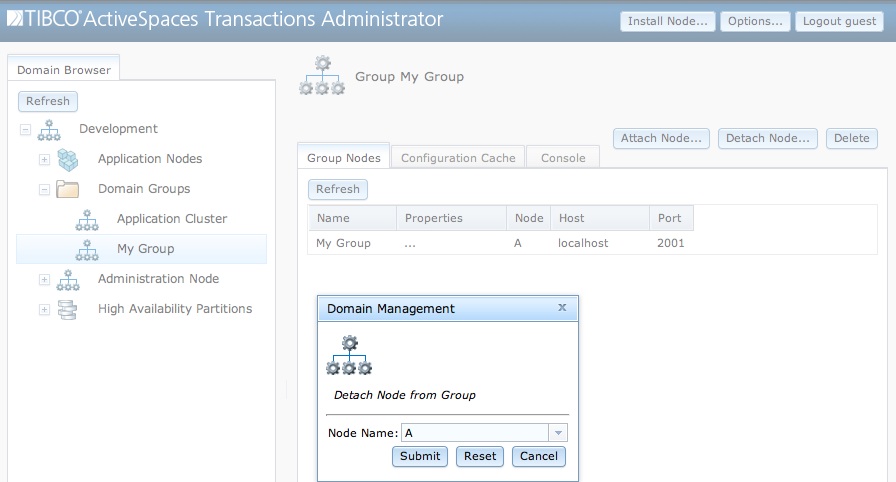Viewport: 896px width, 482px height.
Task: Collapse the Domain Groups branch
Action: click(44, 190)
